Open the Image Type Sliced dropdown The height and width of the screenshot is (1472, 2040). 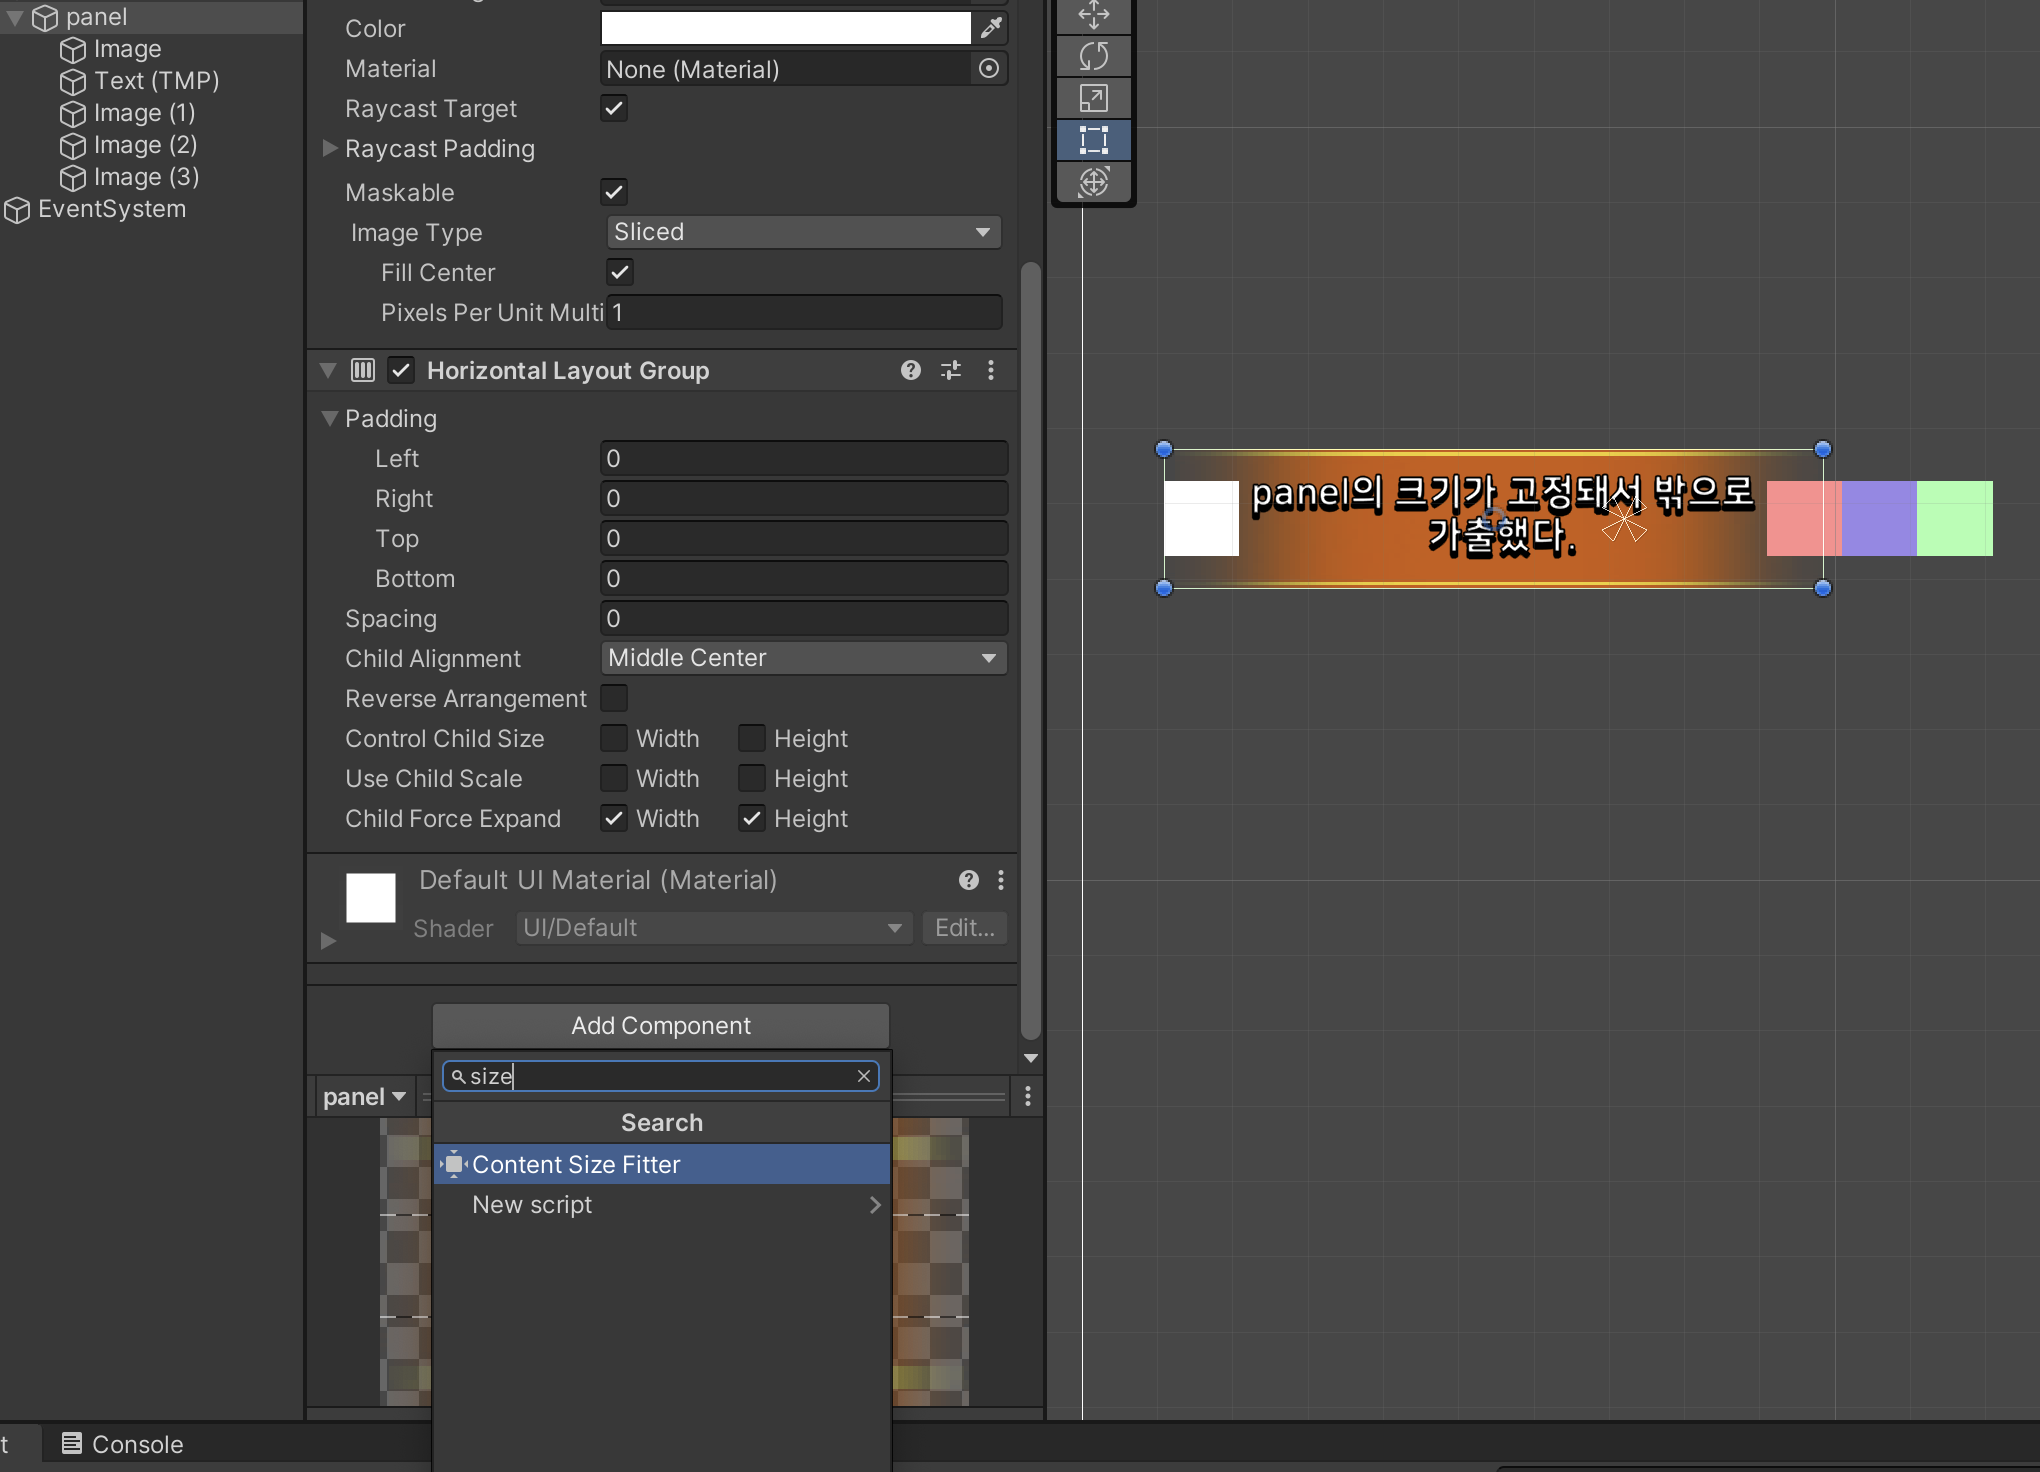tap(803, 232)
